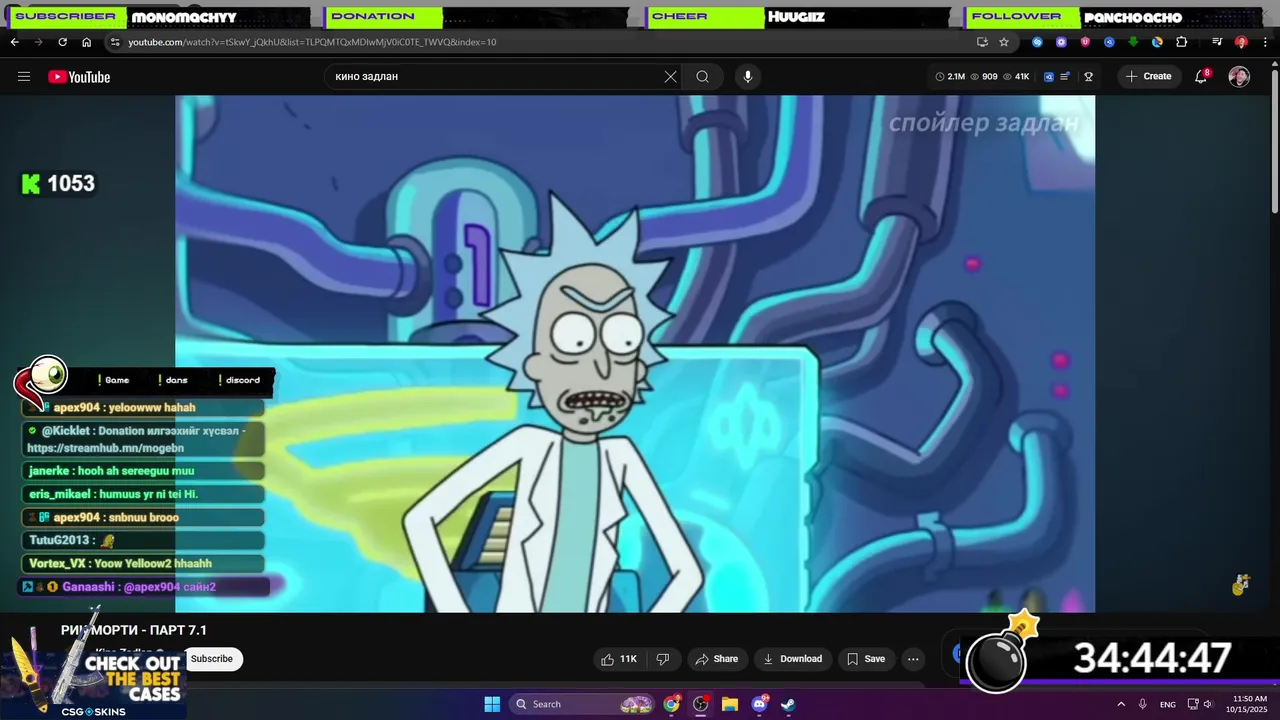Click the install app icon in address bar
Screen dimensions: 1280x720
[x=982, y=42]
